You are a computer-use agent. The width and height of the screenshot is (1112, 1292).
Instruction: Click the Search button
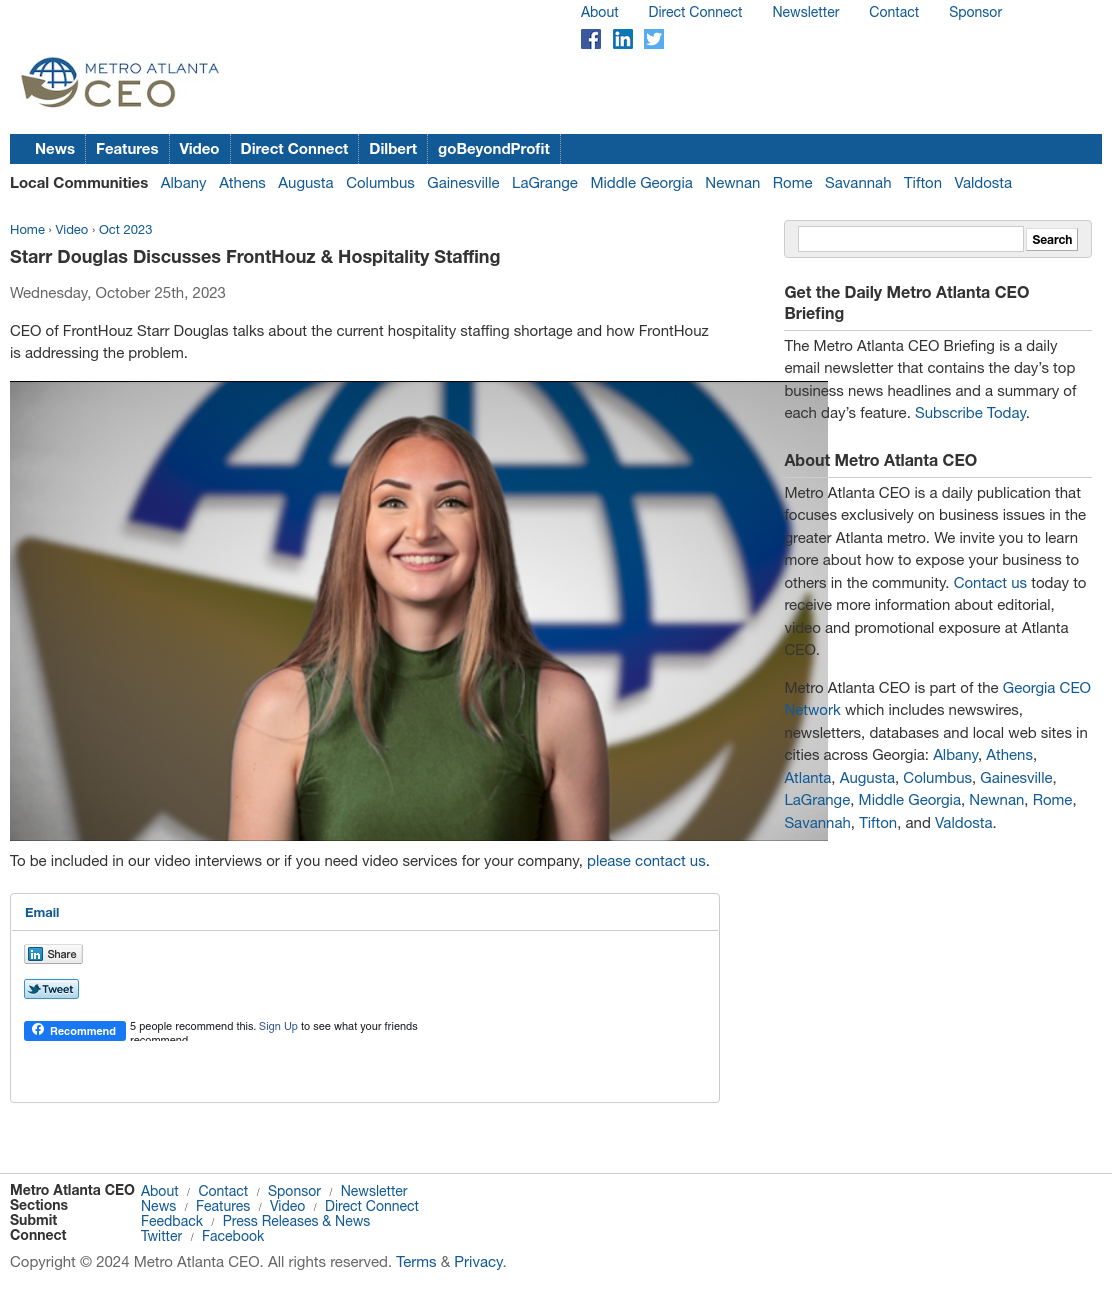1052,239
